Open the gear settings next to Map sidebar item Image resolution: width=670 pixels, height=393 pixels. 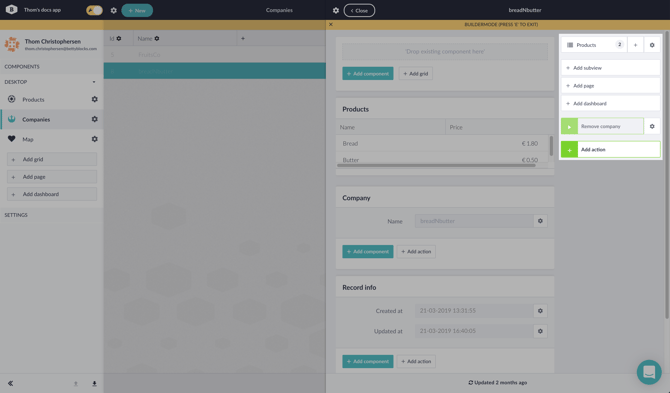click(94, 139)
